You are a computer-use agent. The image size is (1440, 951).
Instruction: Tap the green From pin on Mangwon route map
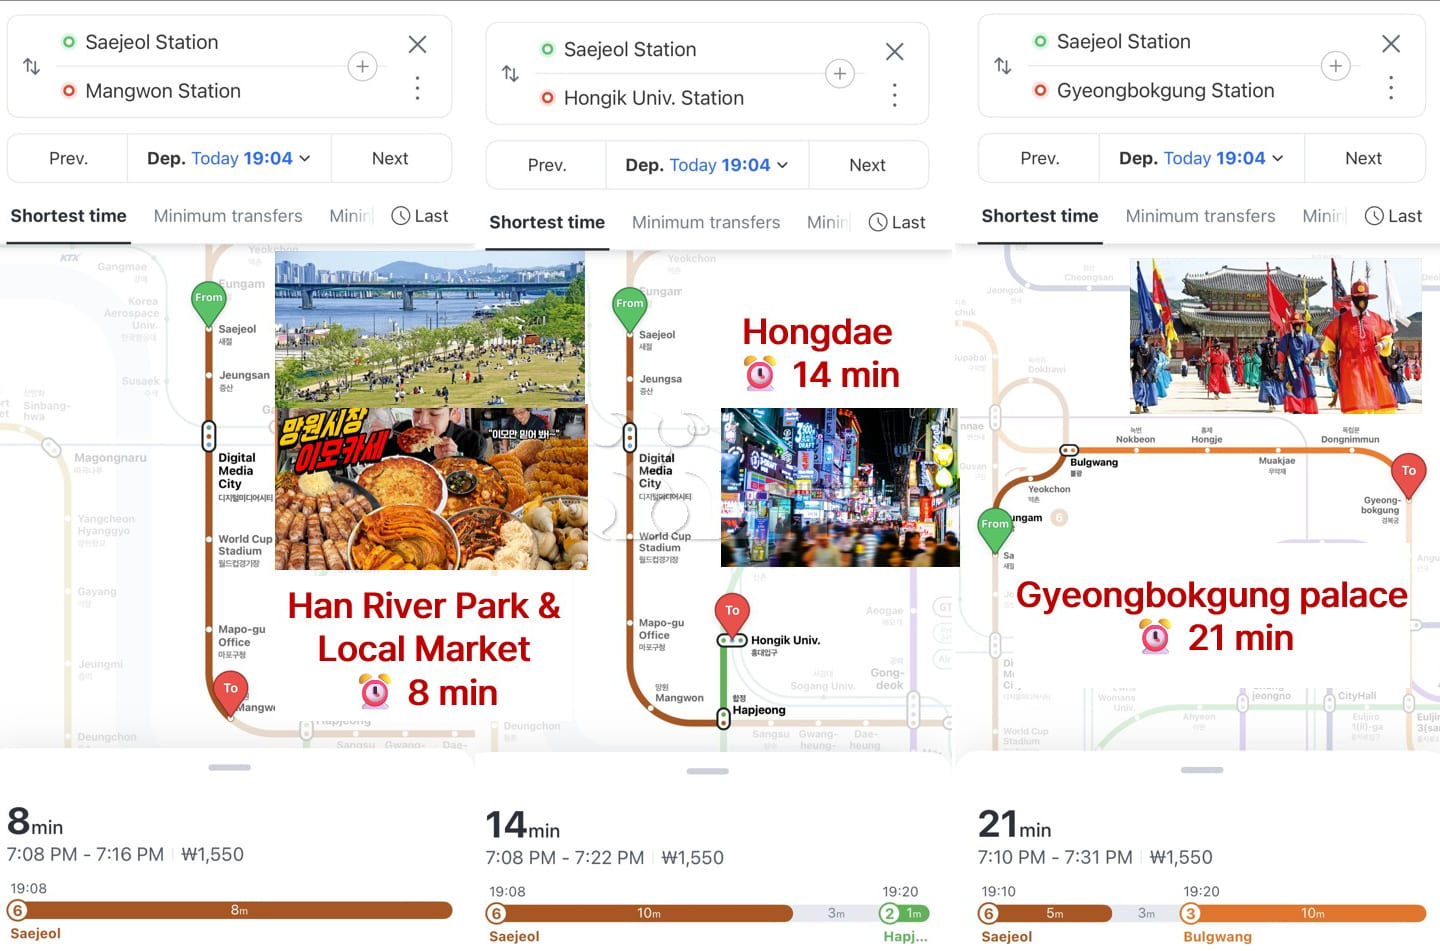coord(208,304)
